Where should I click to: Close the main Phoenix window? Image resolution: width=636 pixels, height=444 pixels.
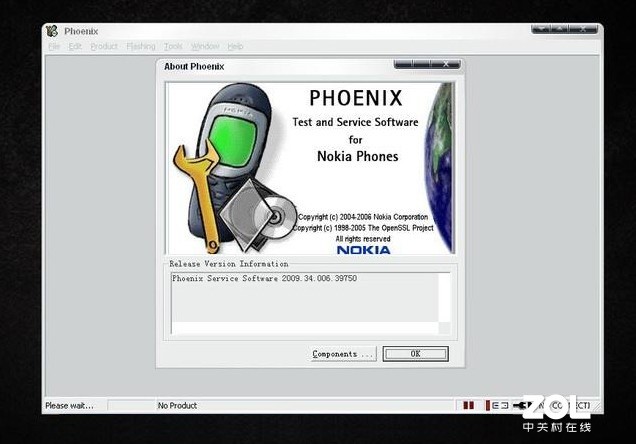point(583,29)
